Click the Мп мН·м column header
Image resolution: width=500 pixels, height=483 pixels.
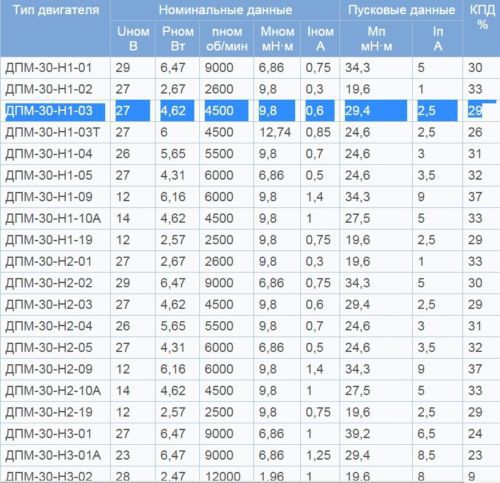376,39
